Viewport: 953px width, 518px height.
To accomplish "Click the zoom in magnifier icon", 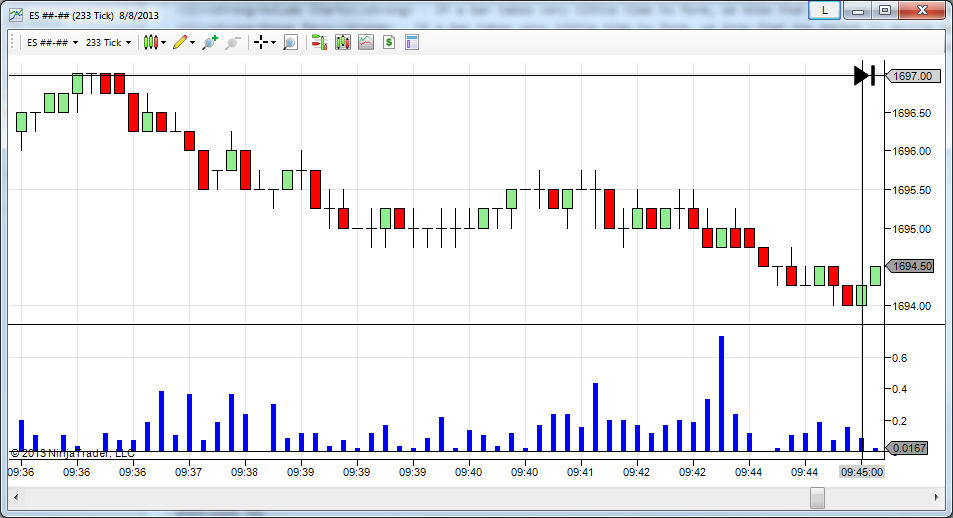I will tap(209, 43).
